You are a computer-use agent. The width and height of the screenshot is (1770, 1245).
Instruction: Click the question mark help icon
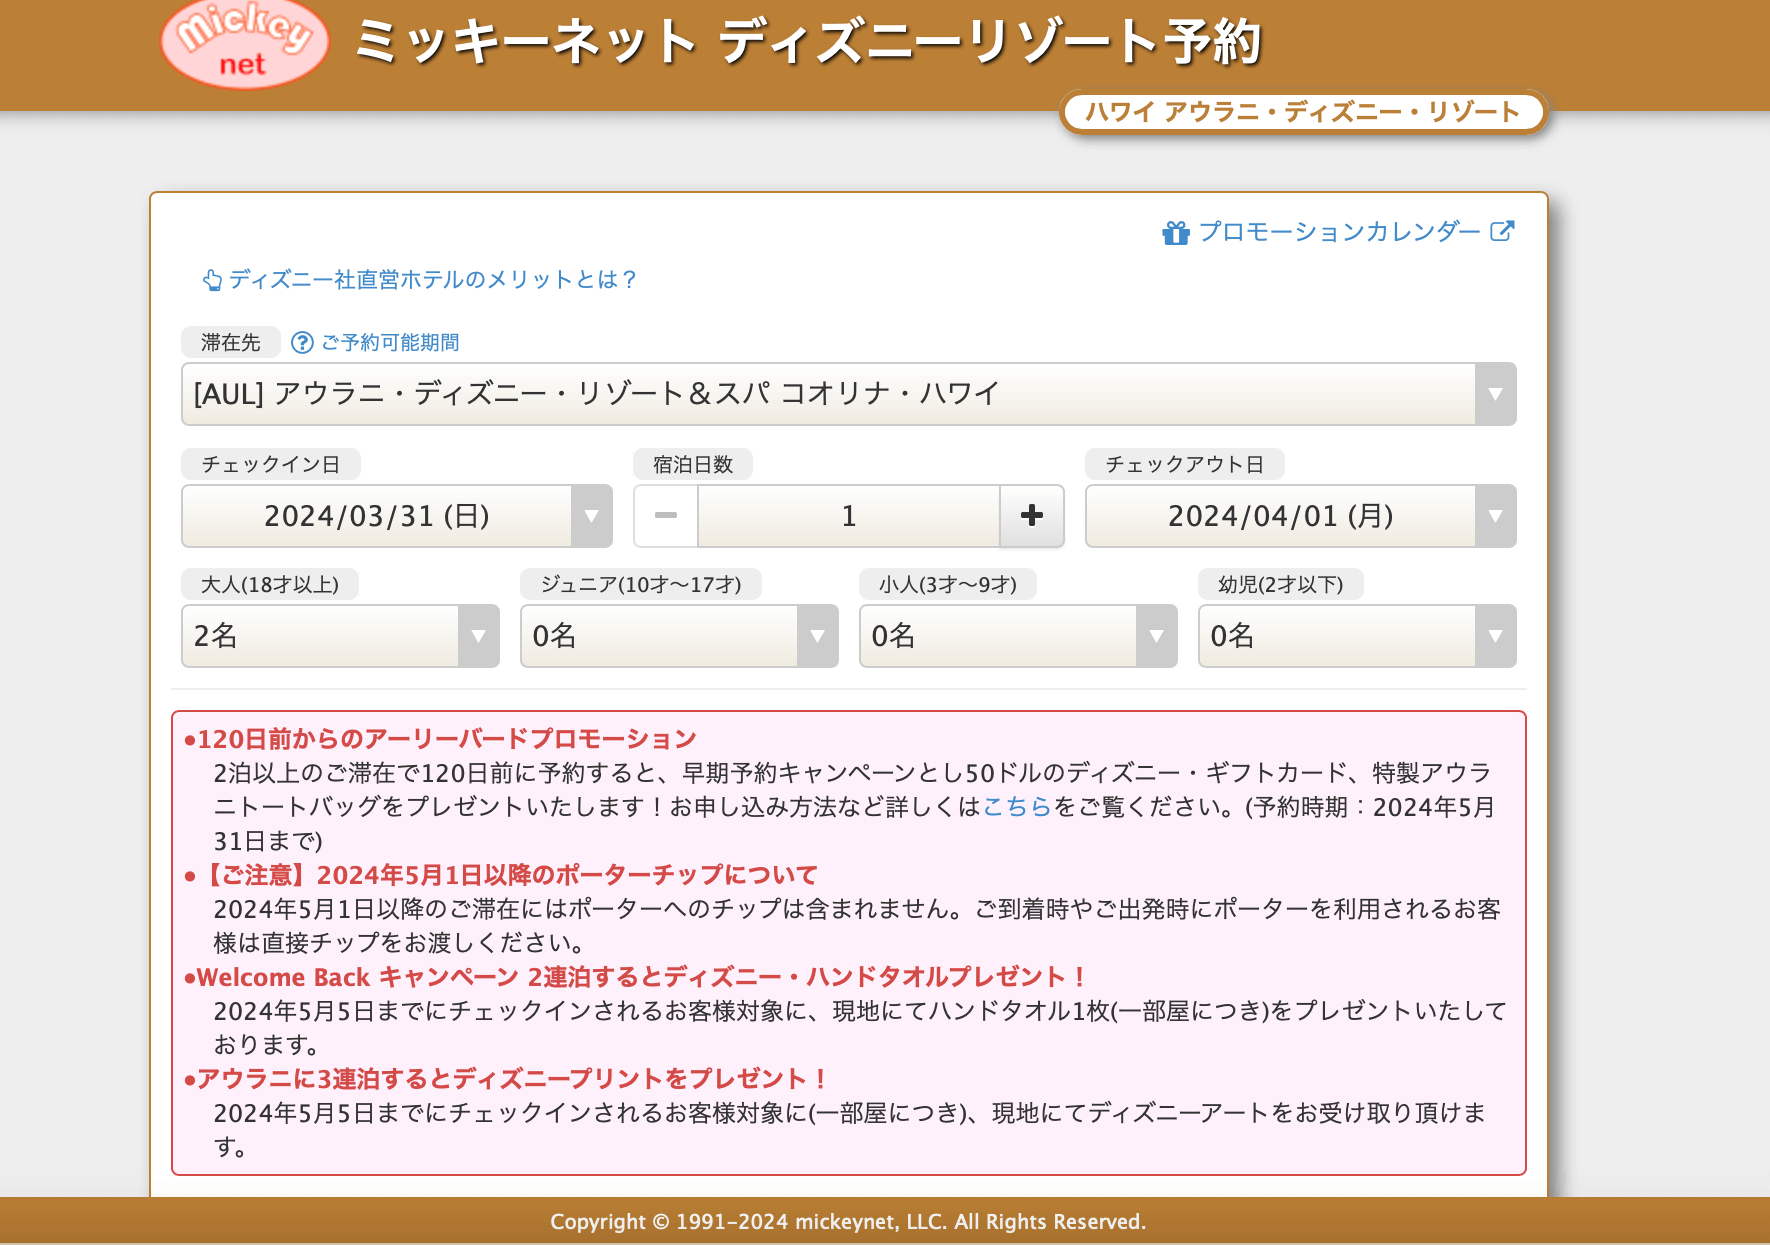[302, 343]
